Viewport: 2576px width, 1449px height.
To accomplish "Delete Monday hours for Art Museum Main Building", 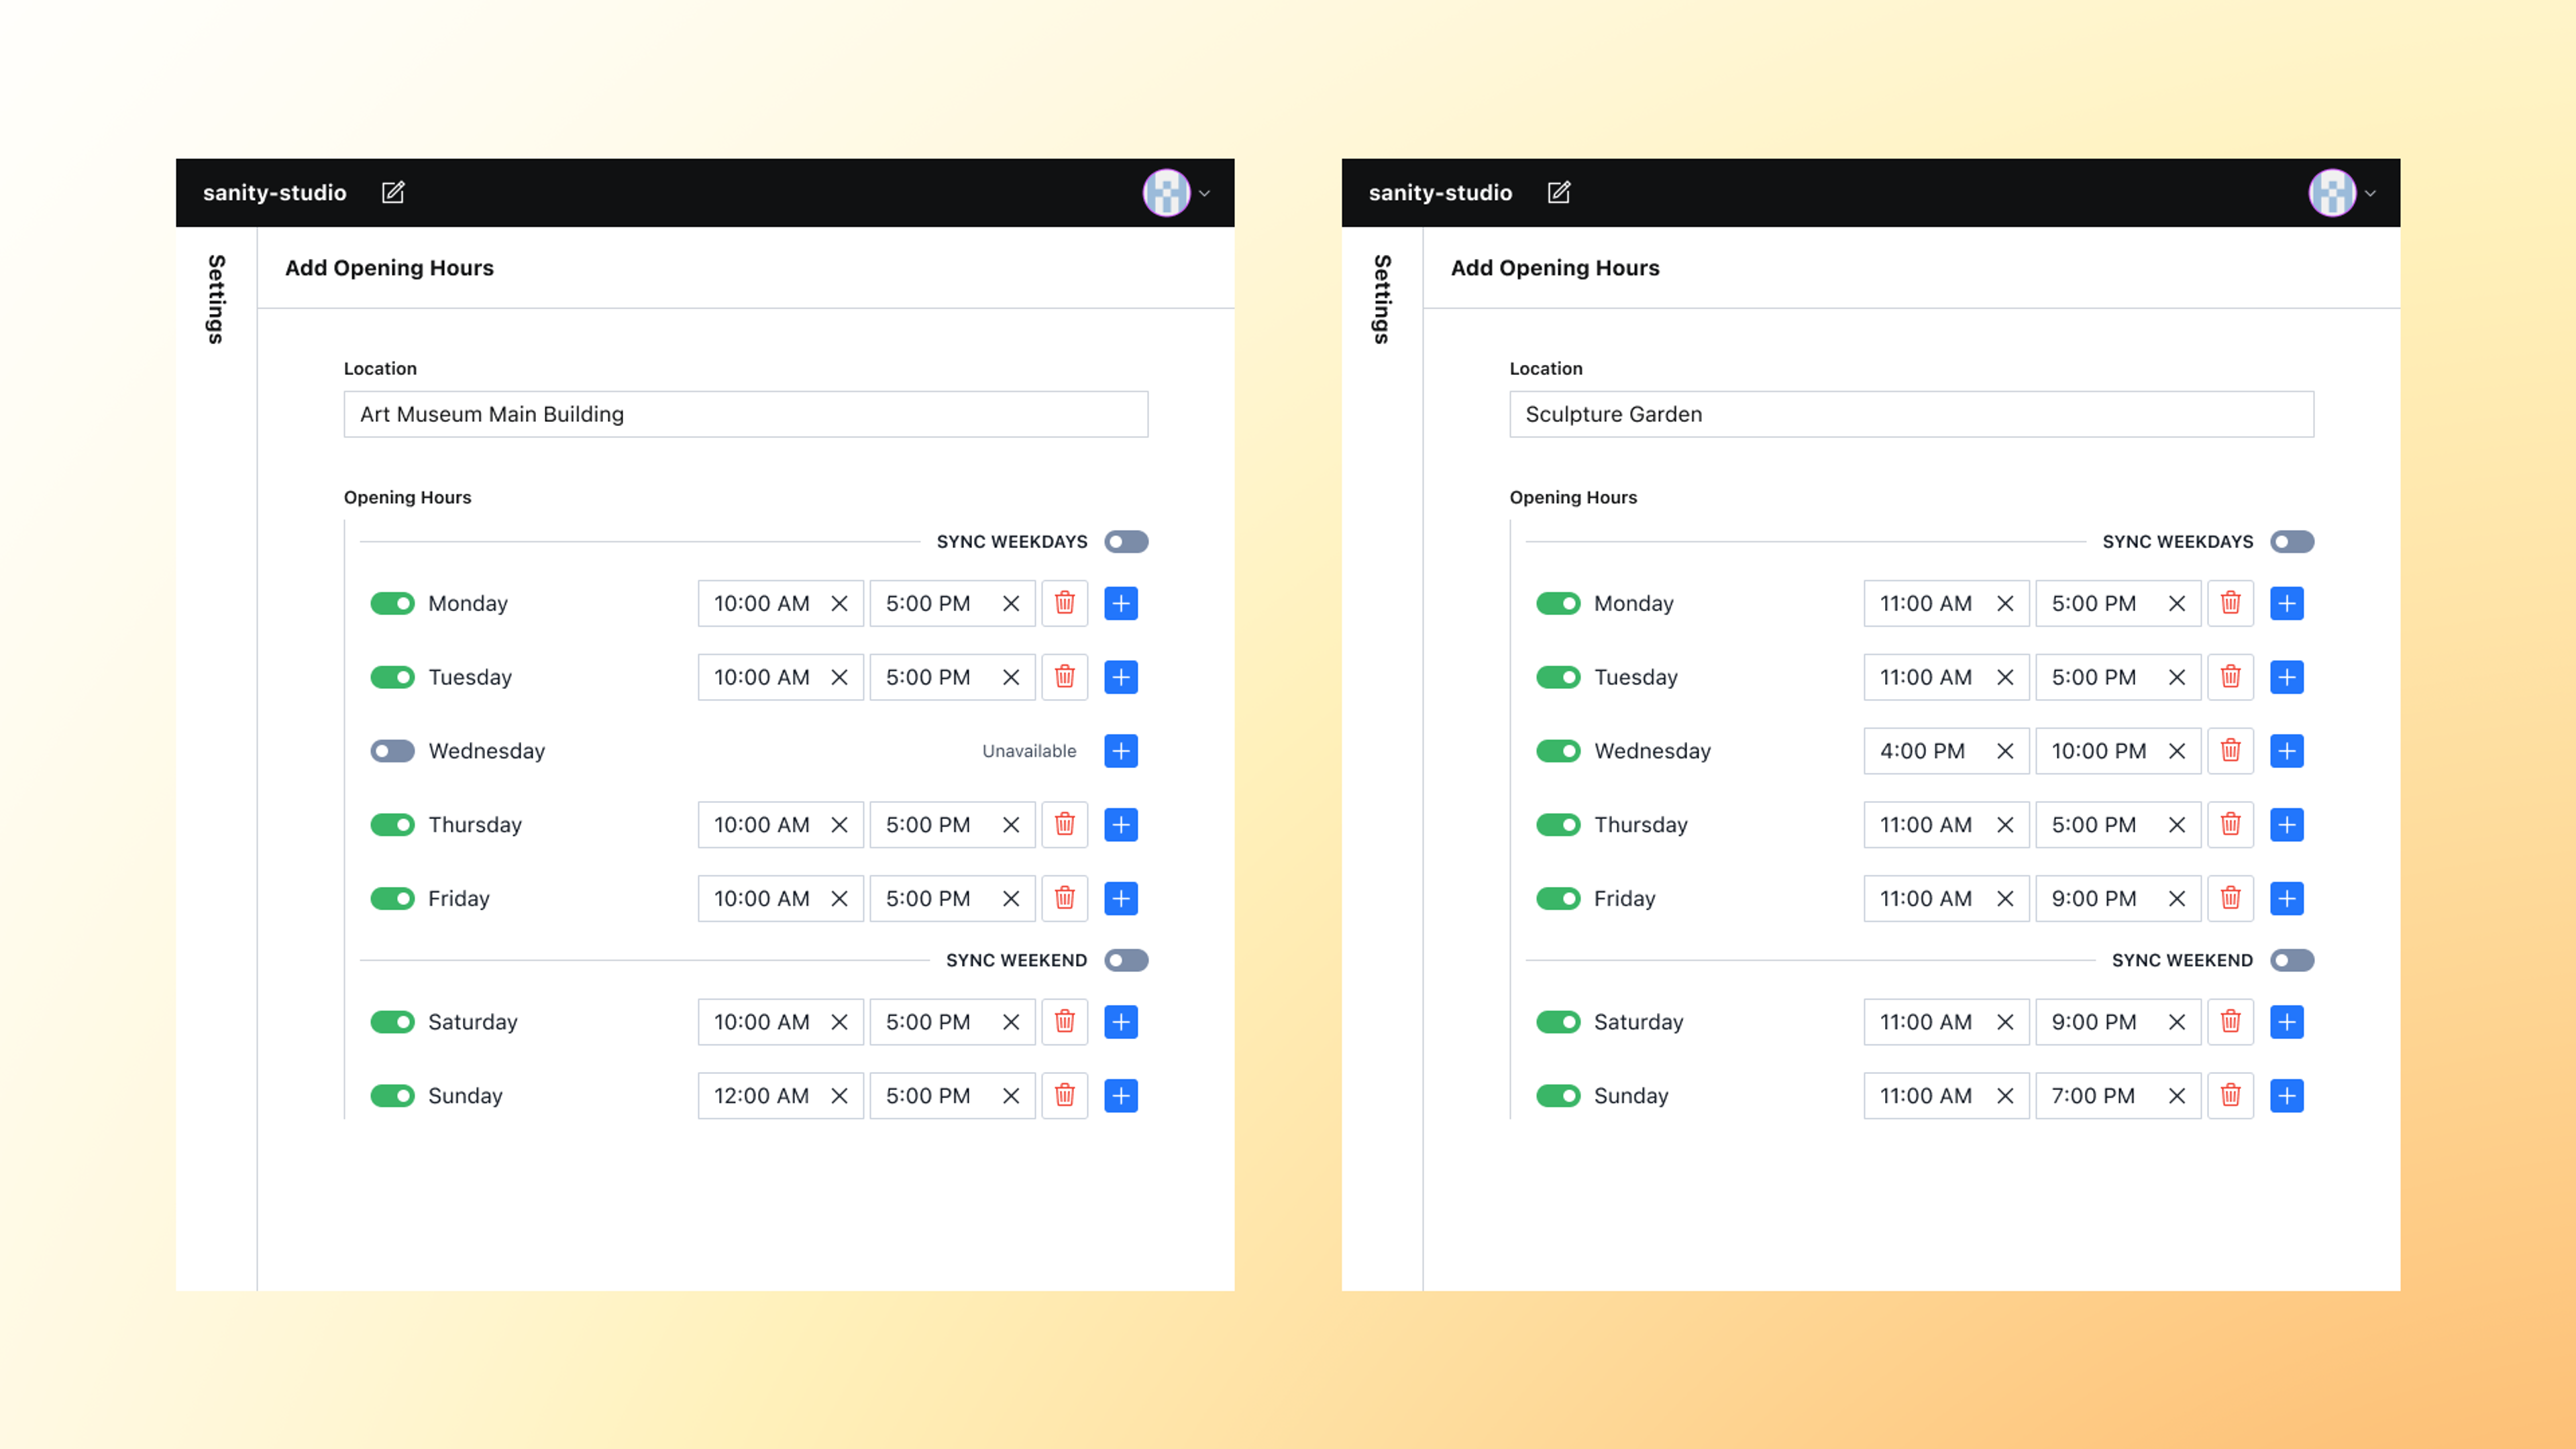I will 1065,603.
